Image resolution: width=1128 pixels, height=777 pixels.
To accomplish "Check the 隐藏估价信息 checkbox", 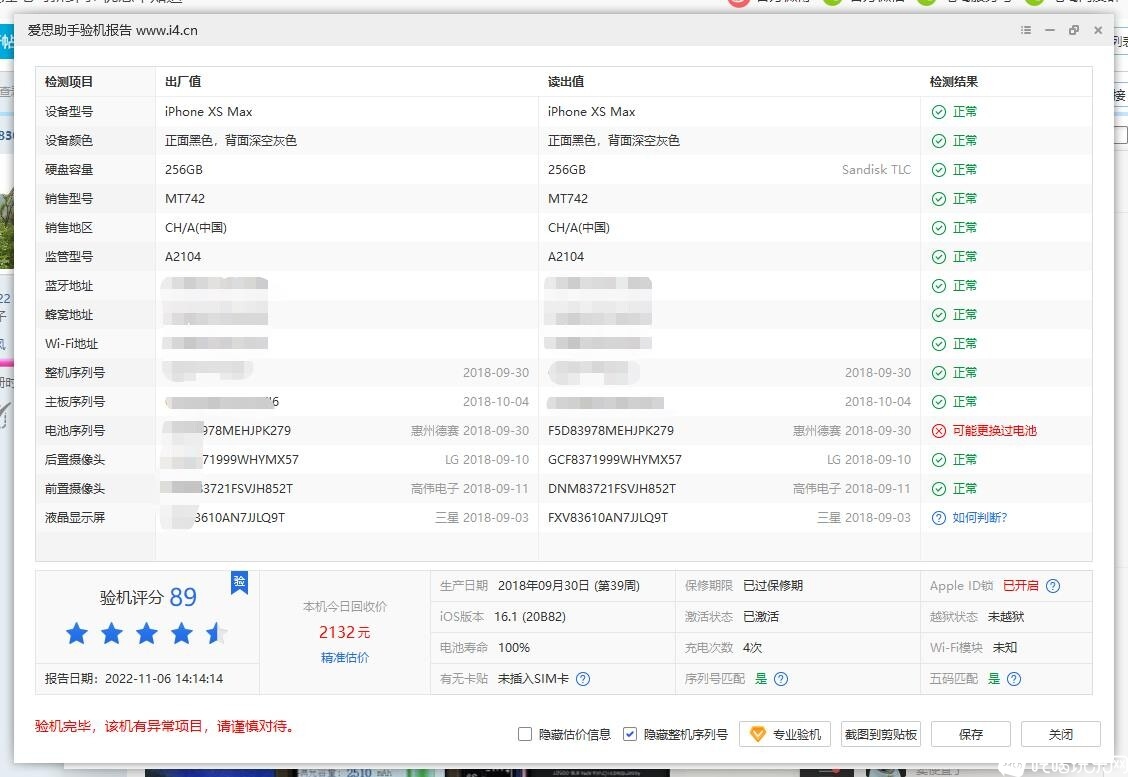I will (525, 734).
